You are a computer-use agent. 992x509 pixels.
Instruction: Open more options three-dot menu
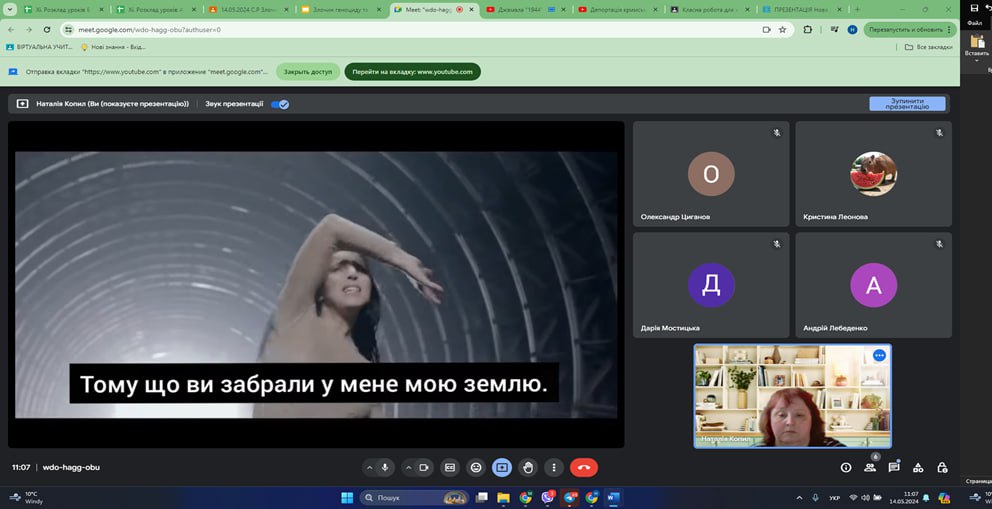point(554,467)
